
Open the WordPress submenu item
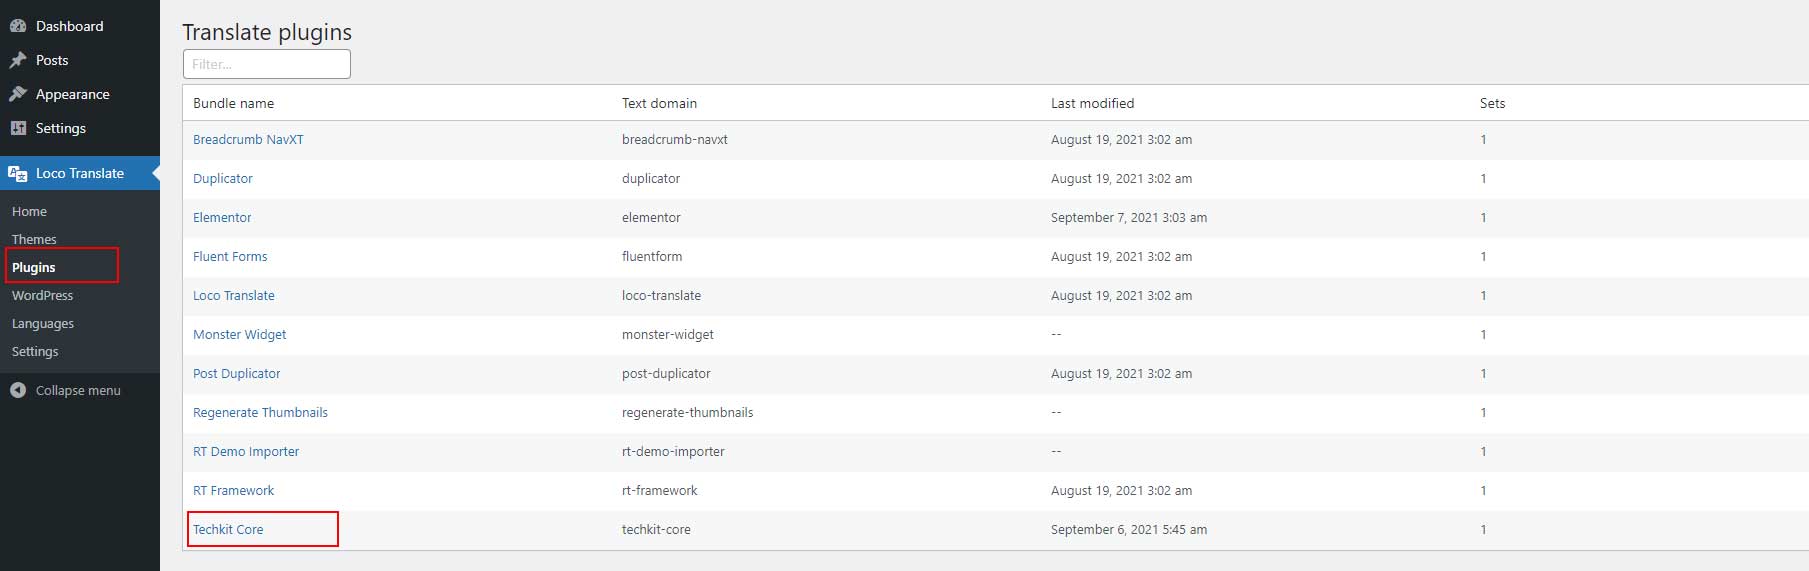tap(42, 295)
